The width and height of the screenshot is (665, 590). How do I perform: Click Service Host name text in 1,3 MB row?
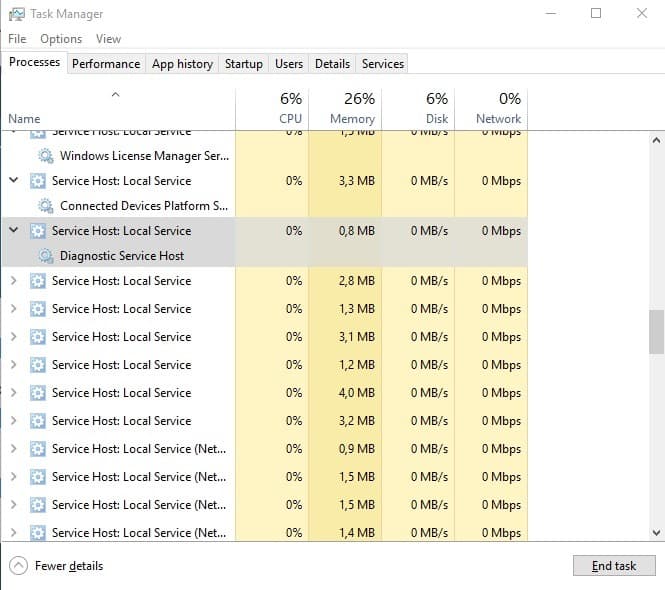121,309
